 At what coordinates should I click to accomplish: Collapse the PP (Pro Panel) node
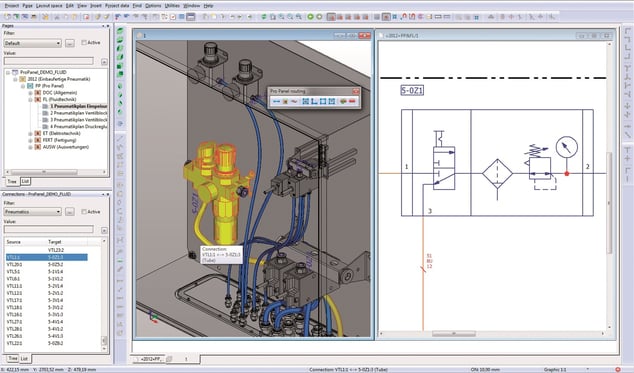tap(23, 86)
